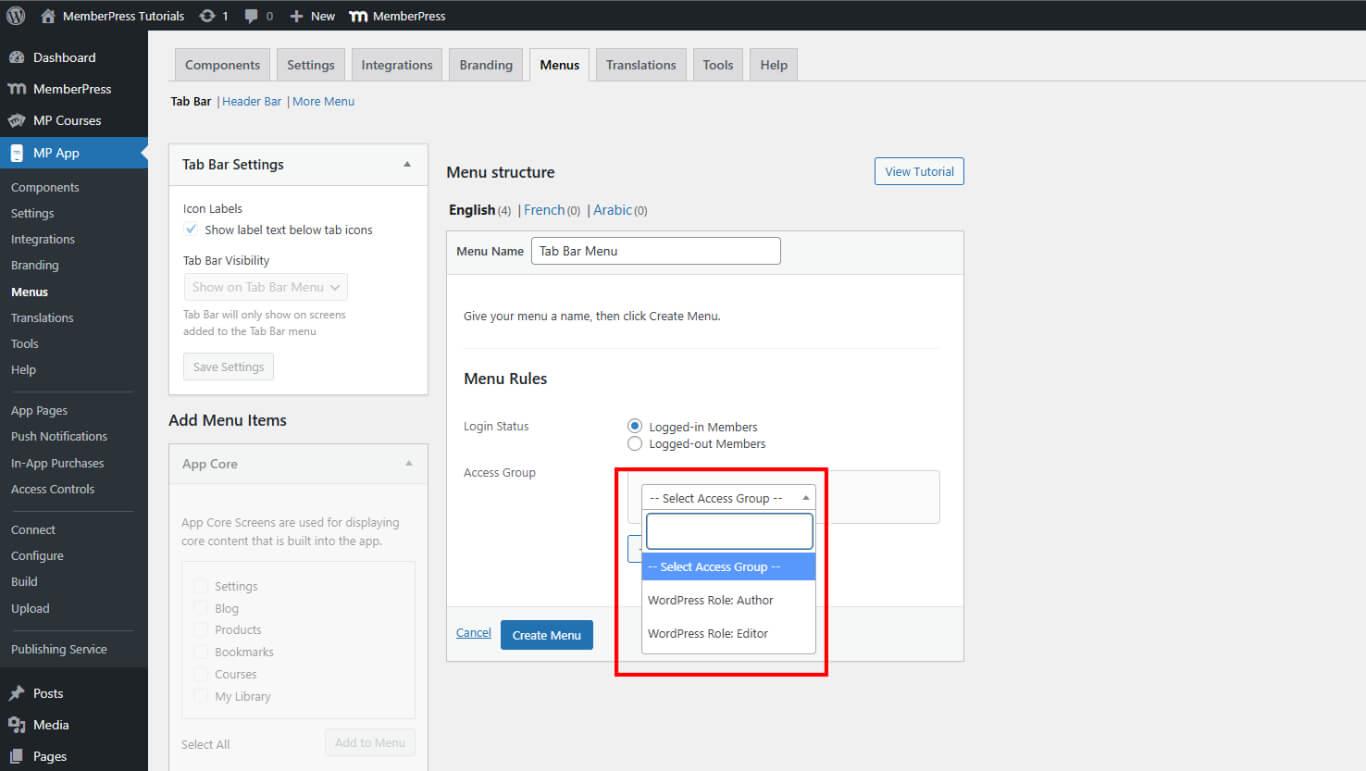Click the WordPress logo icon
1366x771 pixels.
(16, 16)
